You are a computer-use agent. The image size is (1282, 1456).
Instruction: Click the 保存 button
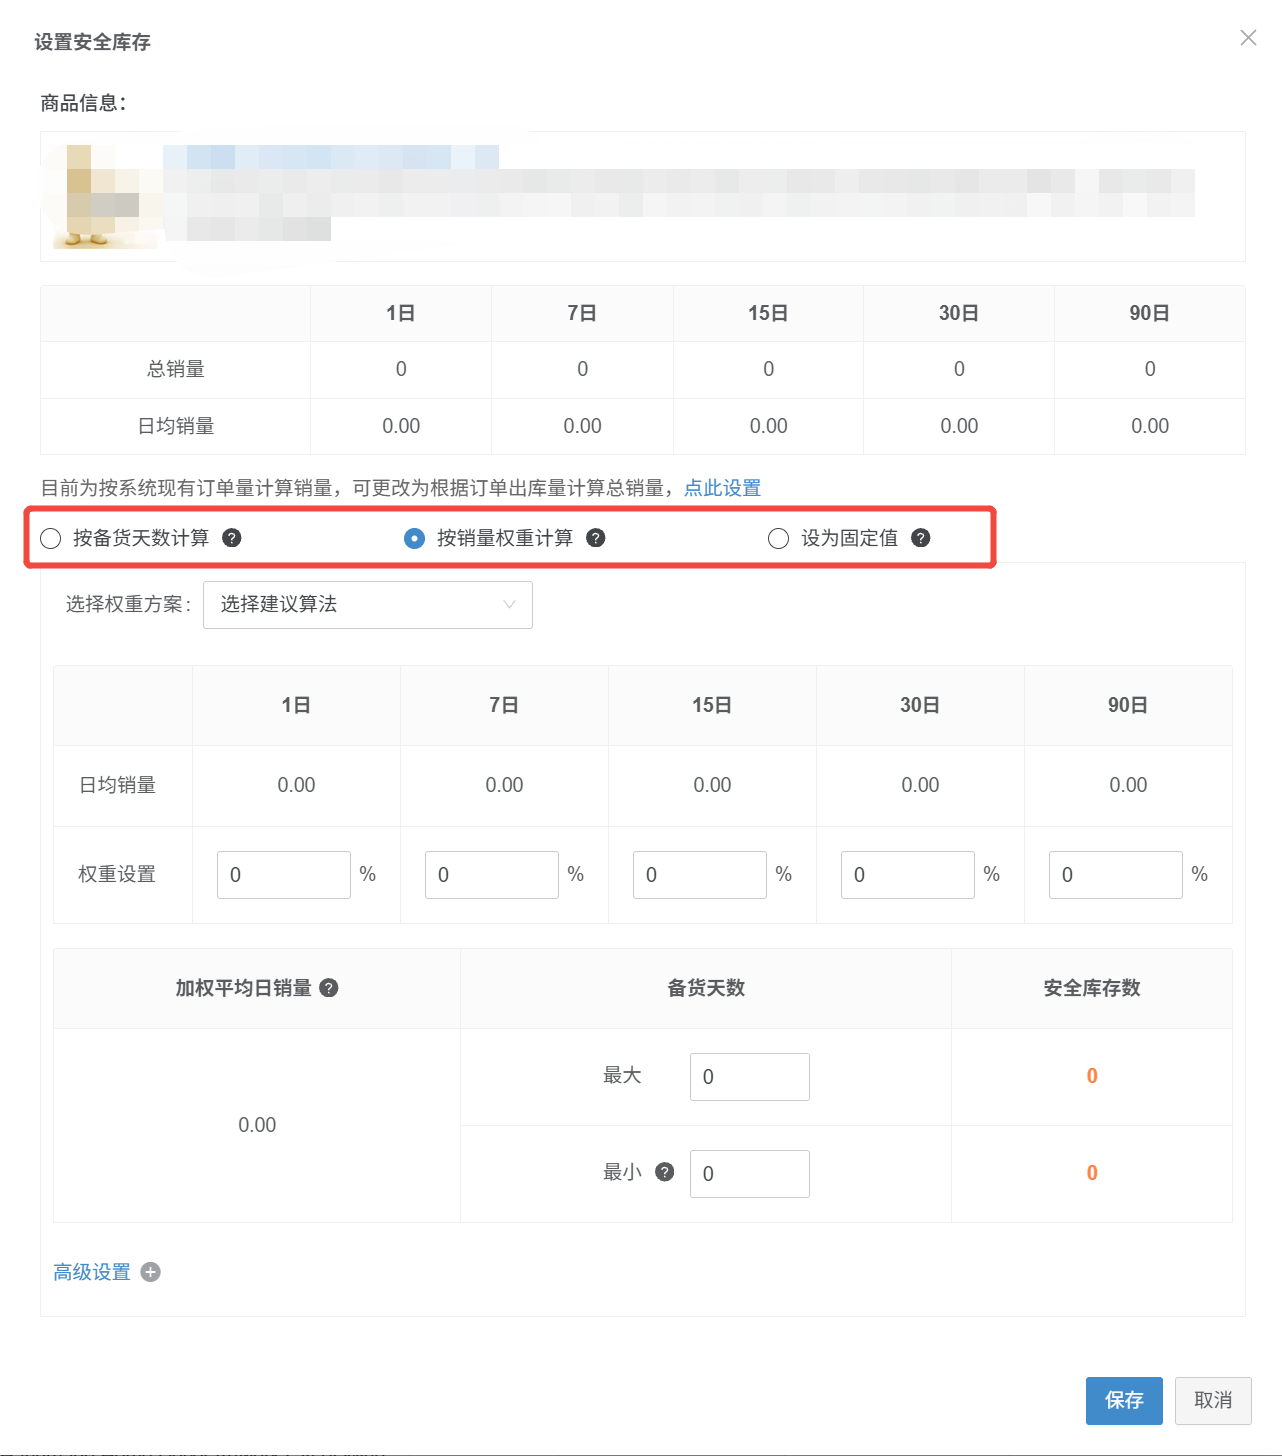(1124, 1401)
